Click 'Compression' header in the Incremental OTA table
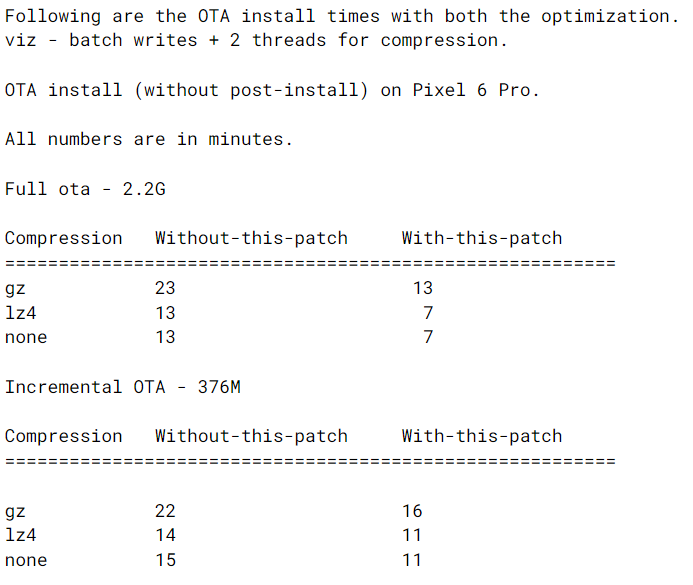Viewport: 693px width, 585px height. (x=63, y=436)
